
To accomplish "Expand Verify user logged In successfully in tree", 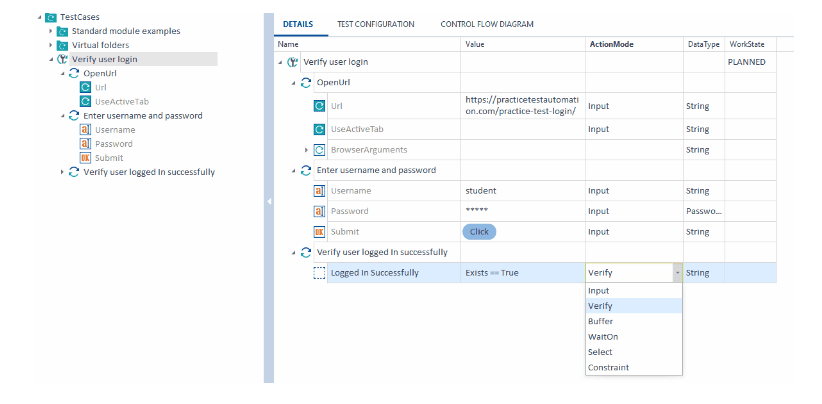I will click(x=62, y=172).
